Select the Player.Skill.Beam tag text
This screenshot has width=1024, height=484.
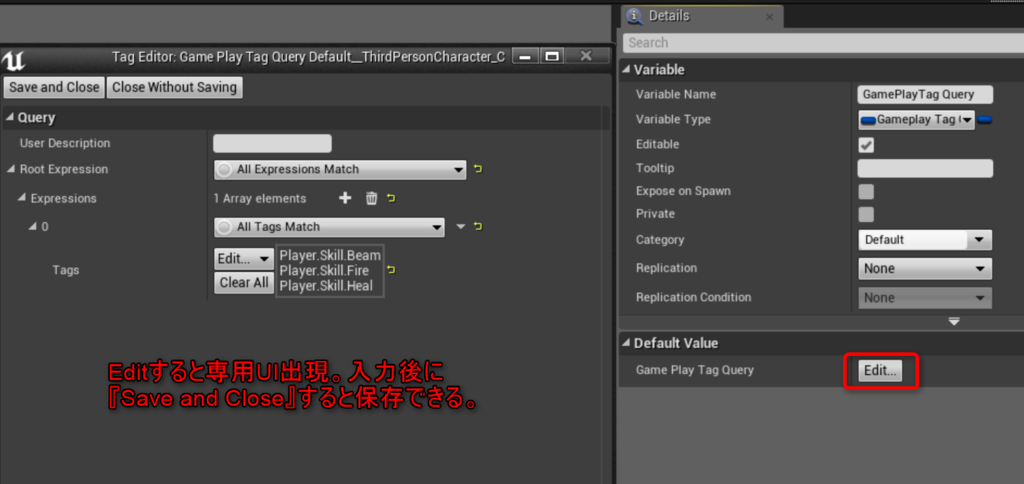click(330, 255)
